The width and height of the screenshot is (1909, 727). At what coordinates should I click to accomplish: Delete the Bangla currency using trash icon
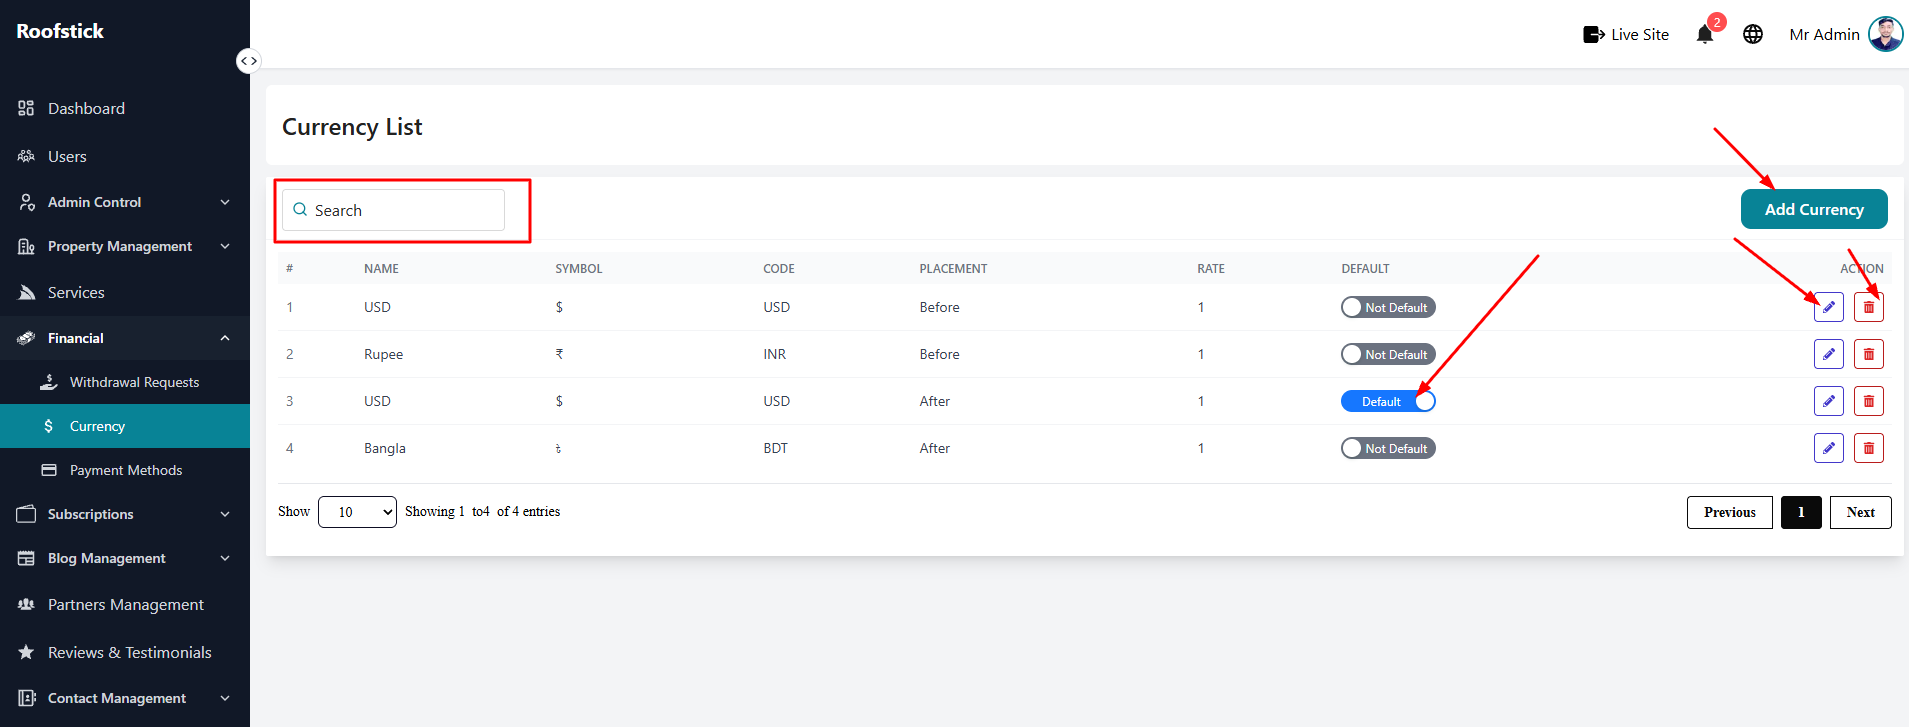tap(1869, 448)
